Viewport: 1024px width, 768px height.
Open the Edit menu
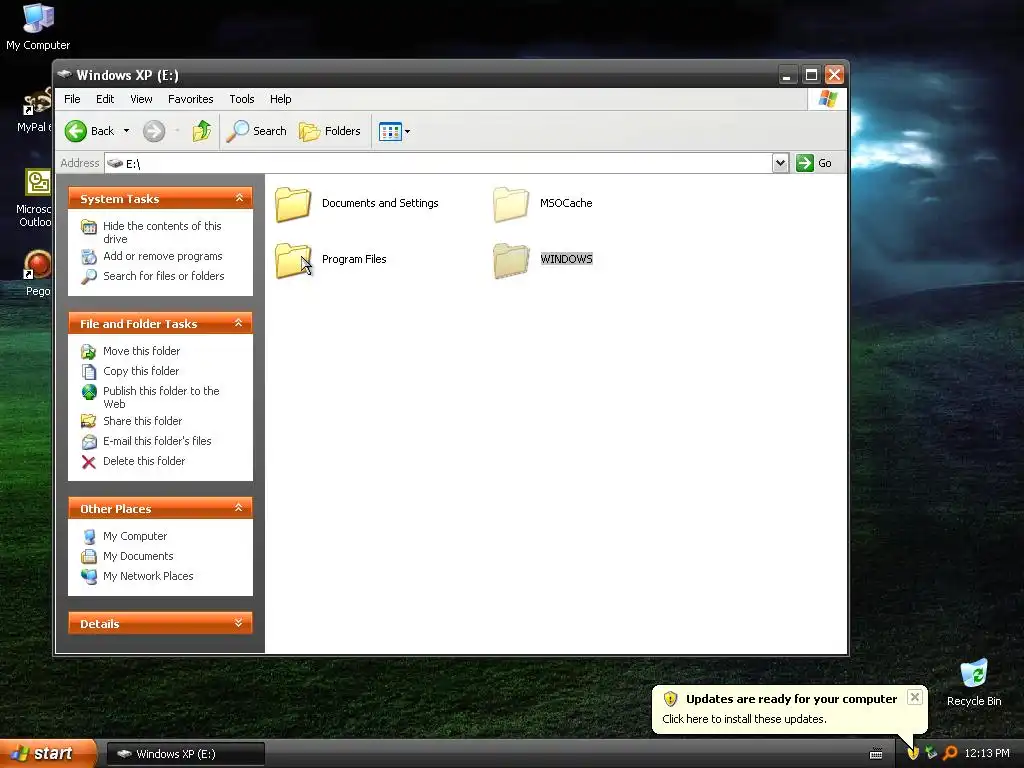104,99
